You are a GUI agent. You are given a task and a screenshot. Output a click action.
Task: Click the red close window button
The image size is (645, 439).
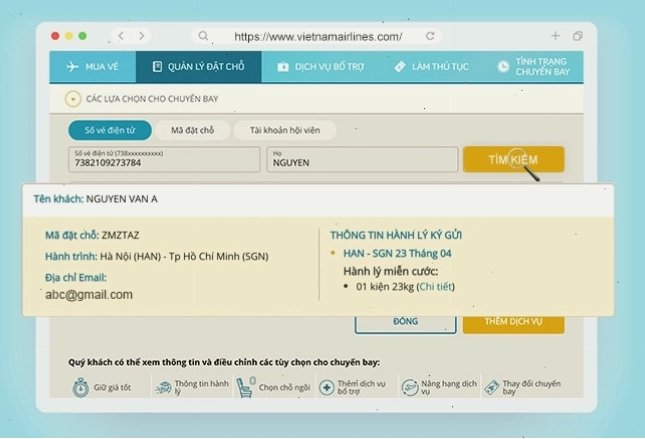click(55, 36)
